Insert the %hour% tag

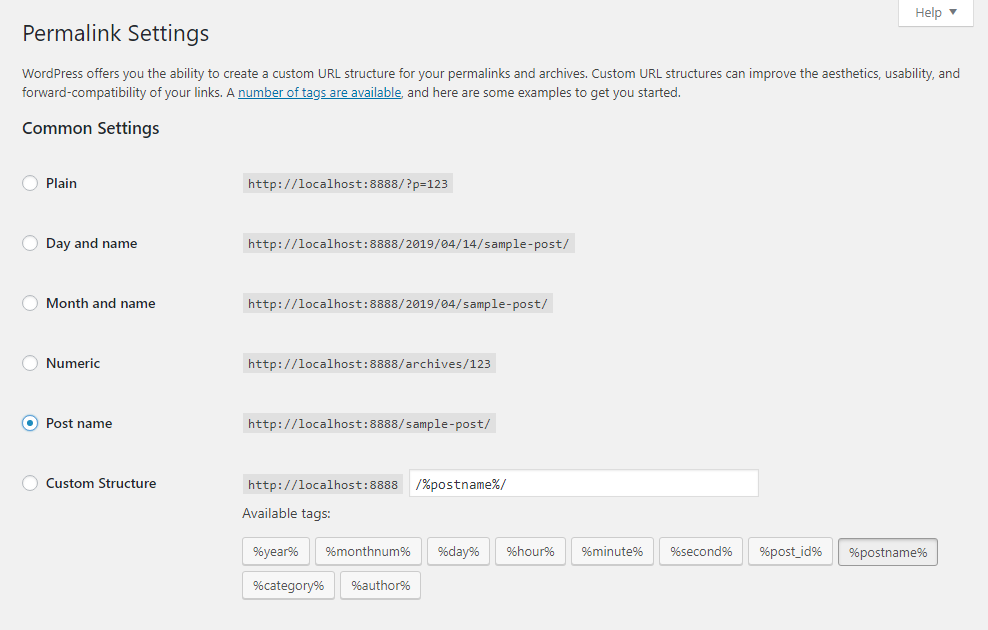[x=530, y=551]
